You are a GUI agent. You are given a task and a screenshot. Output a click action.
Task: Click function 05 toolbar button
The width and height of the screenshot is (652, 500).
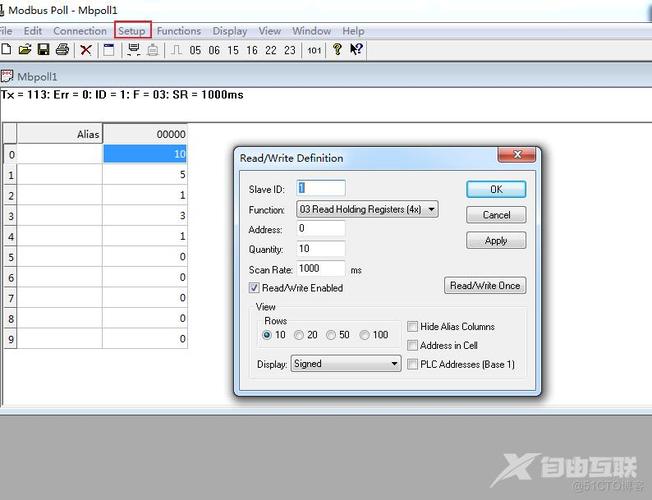pos(195,50)
